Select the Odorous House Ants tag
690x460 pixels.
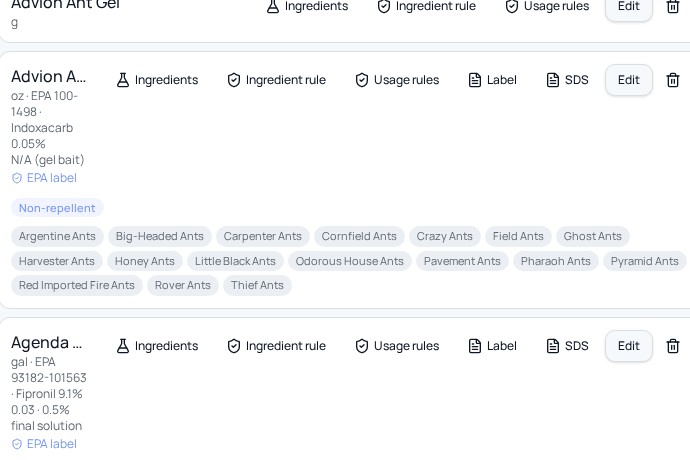(x=350, y=261)
